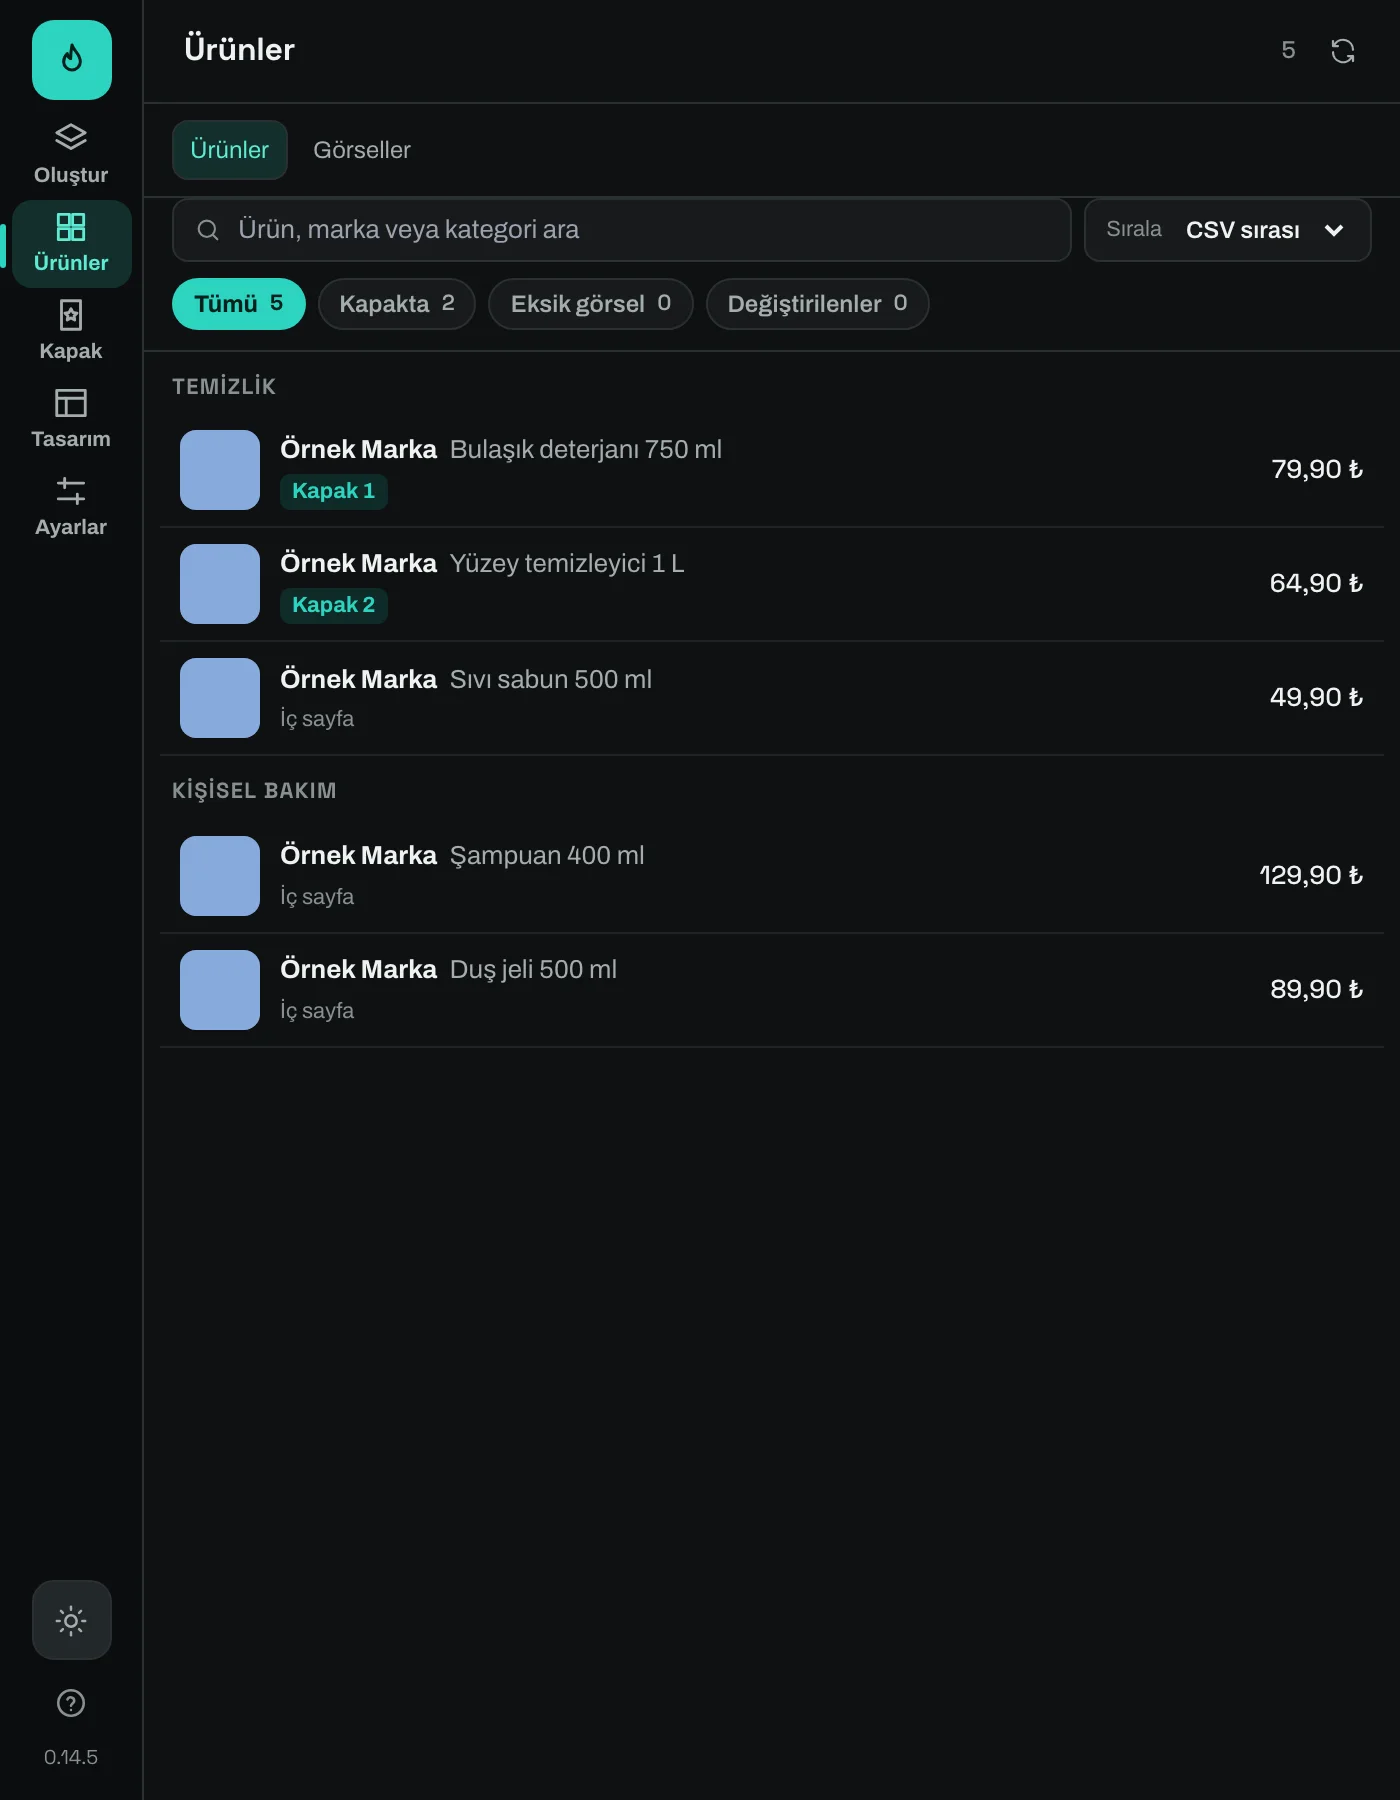Select the Bulaşık deterjanı 750 ml text
This screenshot has height=1800, width=1400.
(x=586, y=450)
